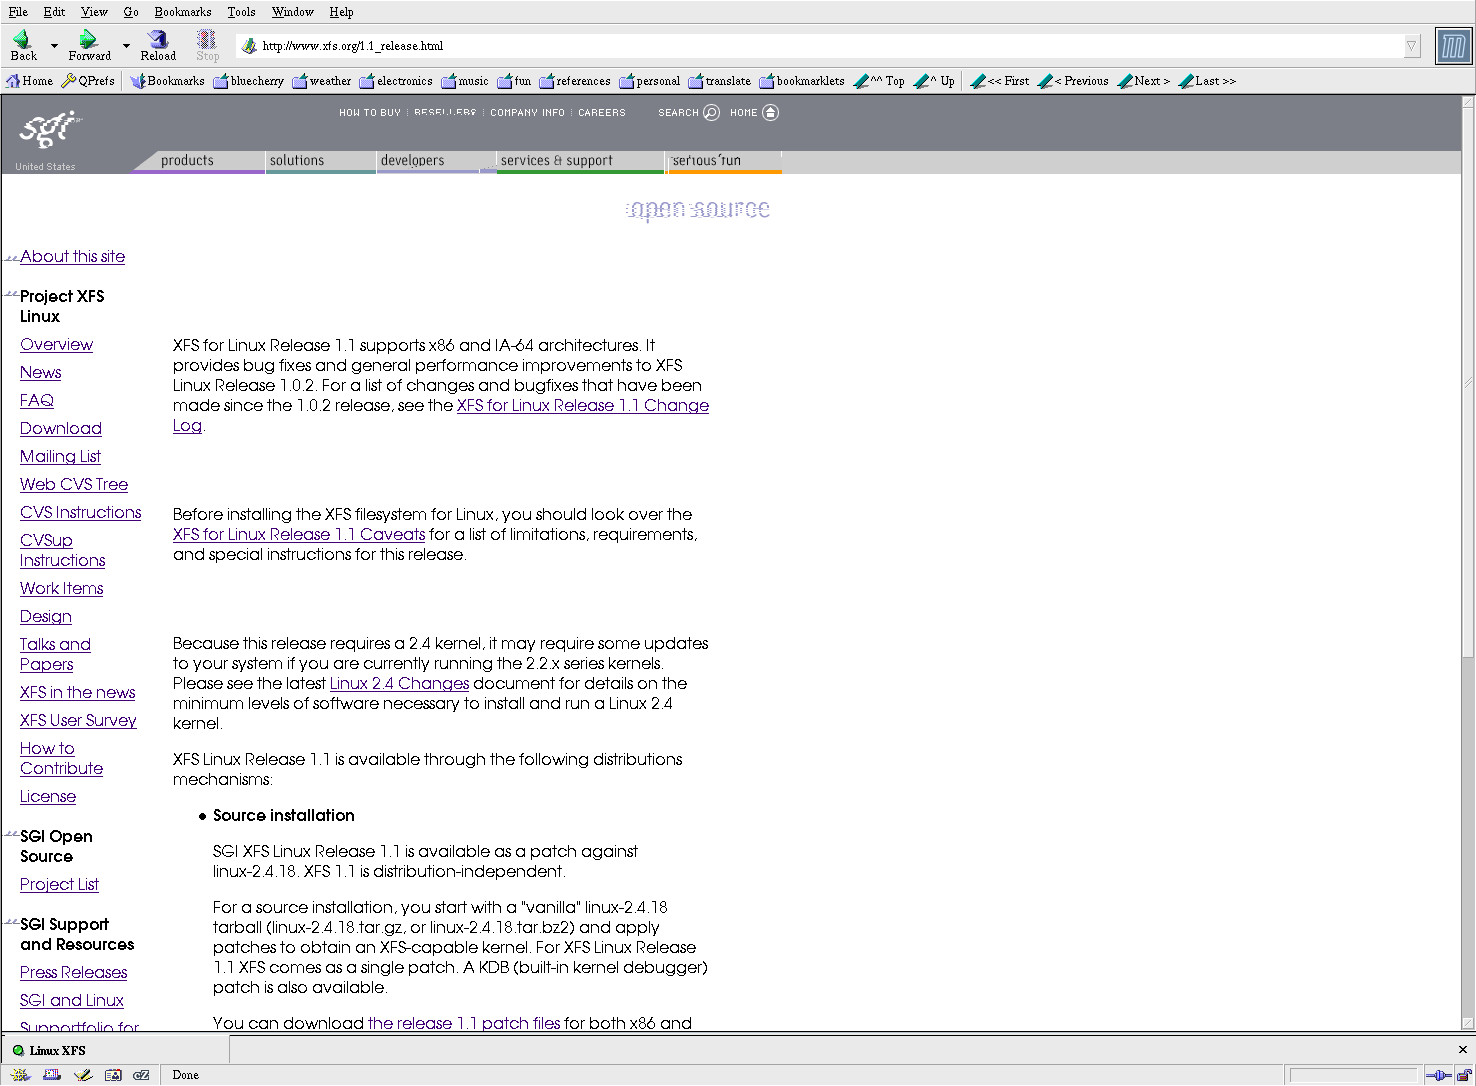Click the SGI home arrow icon
This screenshot has height=1086, width=1476.
[770, 112]
